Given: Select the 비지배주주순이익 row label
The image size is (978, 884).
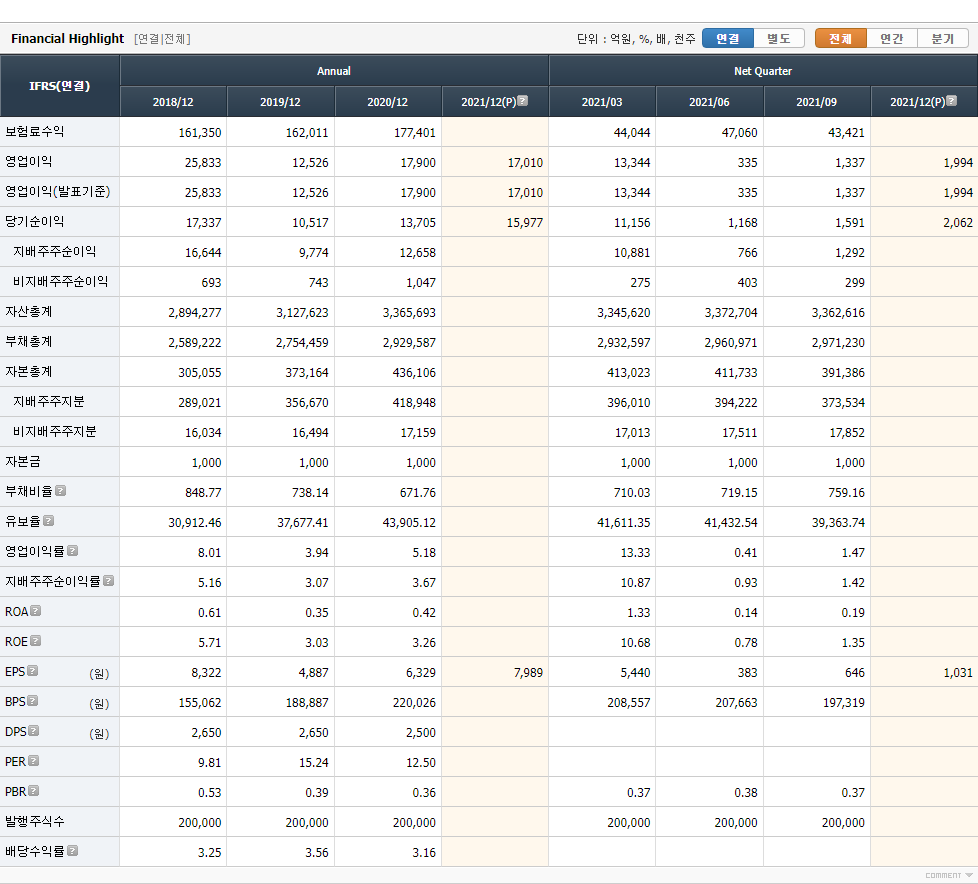Looking at the screenshot, I should coord(61,281).
